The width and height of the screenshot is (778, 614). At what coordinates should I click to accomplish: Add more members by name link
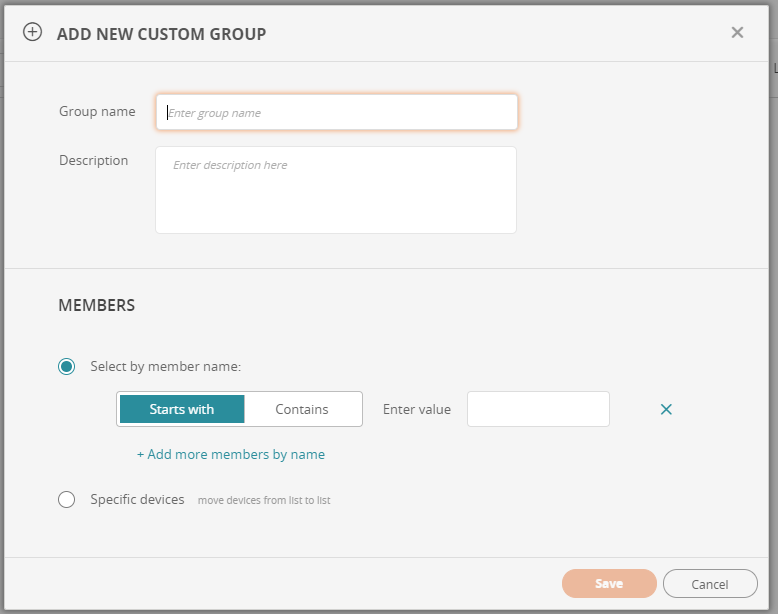231,454
